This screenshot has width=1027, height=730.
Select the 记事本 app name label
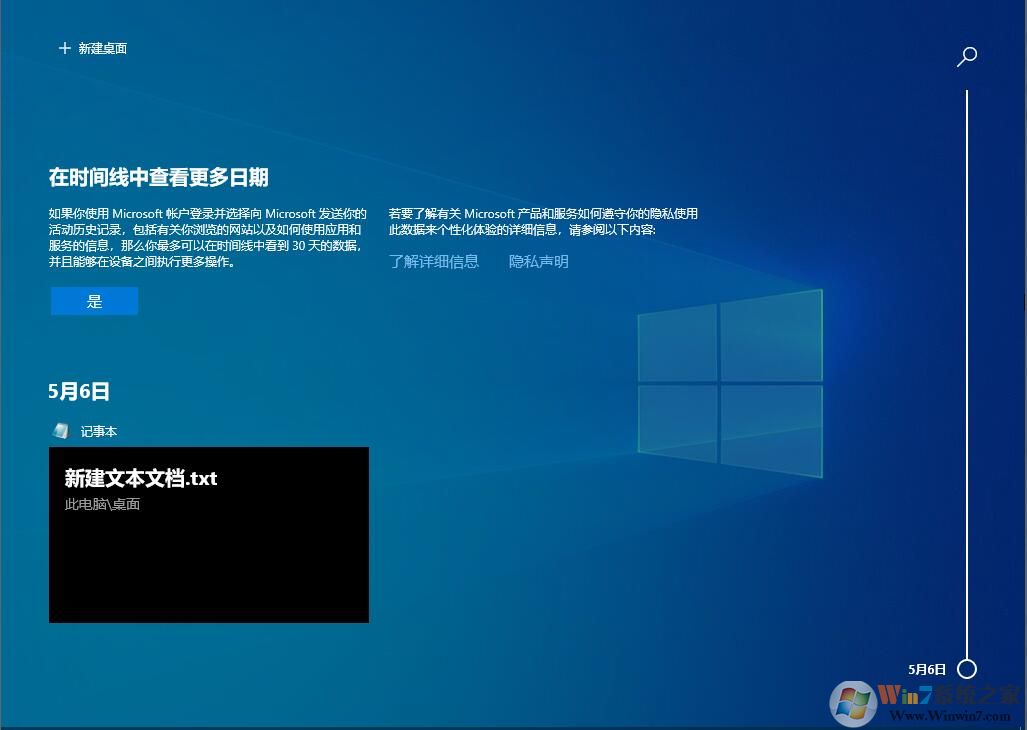click(99, 431)
